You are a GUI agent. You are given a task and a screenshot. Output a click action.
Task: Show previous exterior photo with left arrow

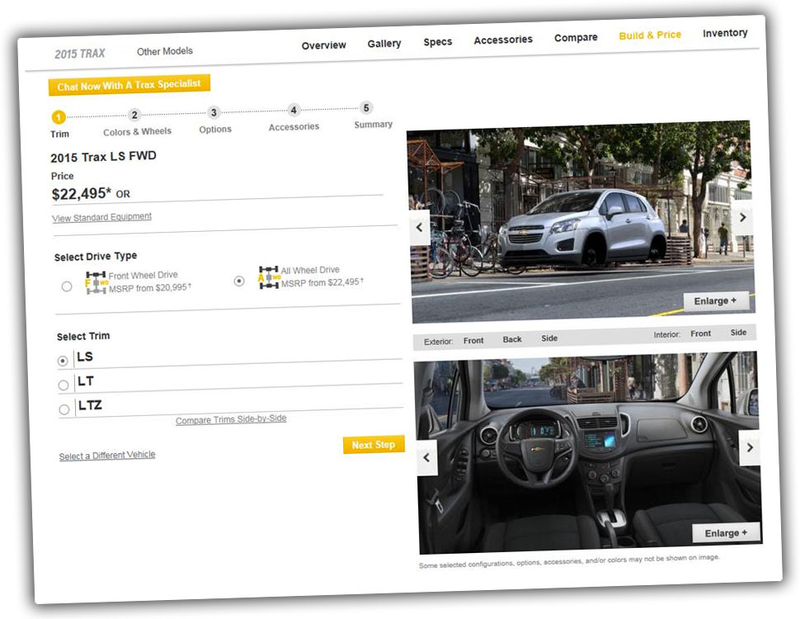point(419,227)
